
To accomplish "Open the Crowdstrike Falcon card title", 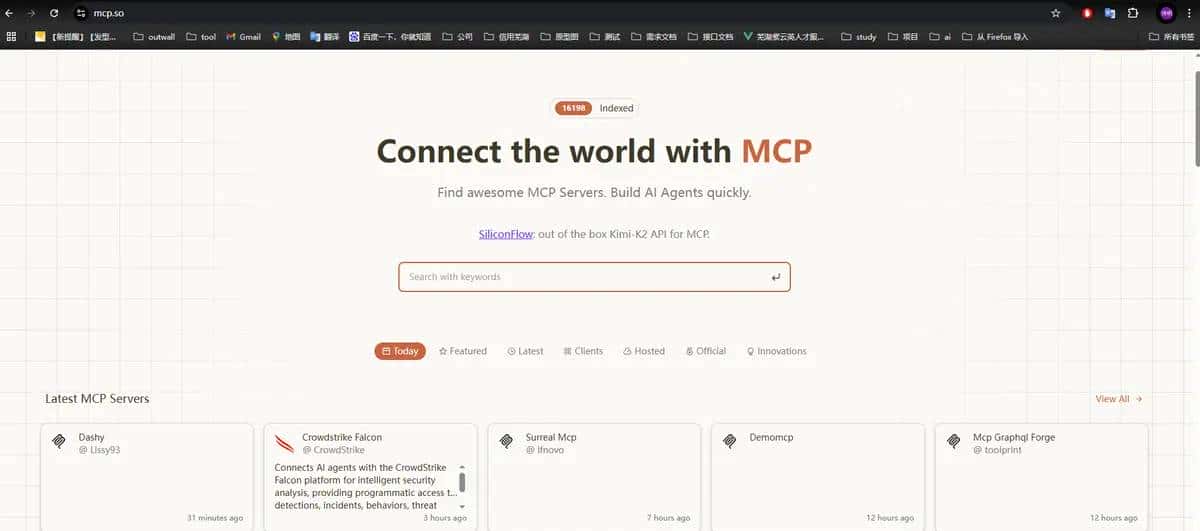I will pyautogui.click(x=342, y=437).
